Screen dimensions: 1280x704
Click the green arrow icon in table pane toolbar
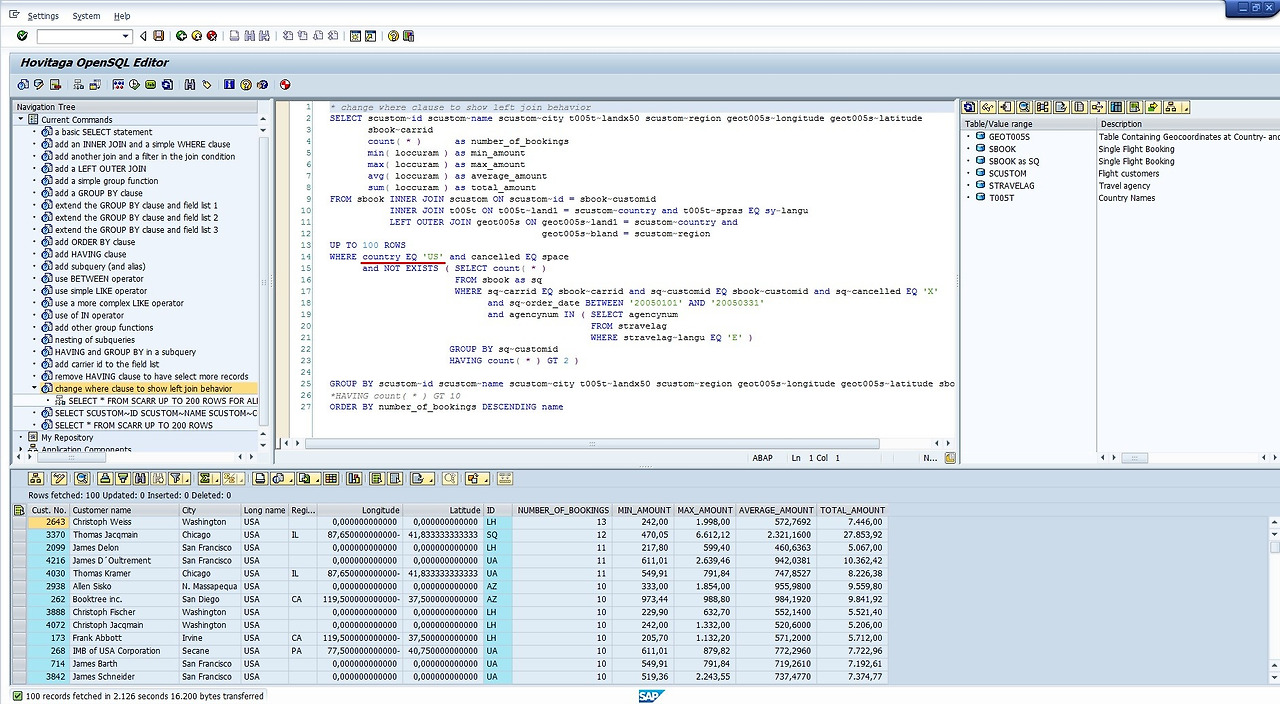pyautogui.click(x=1153, y=107)
